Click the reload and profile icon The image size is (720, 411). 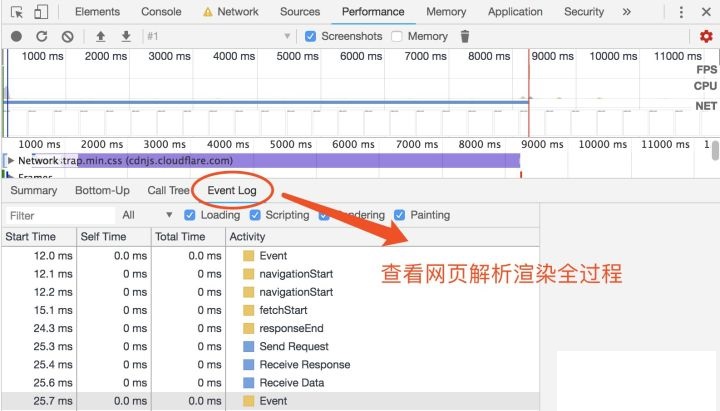tap(42, 36)
